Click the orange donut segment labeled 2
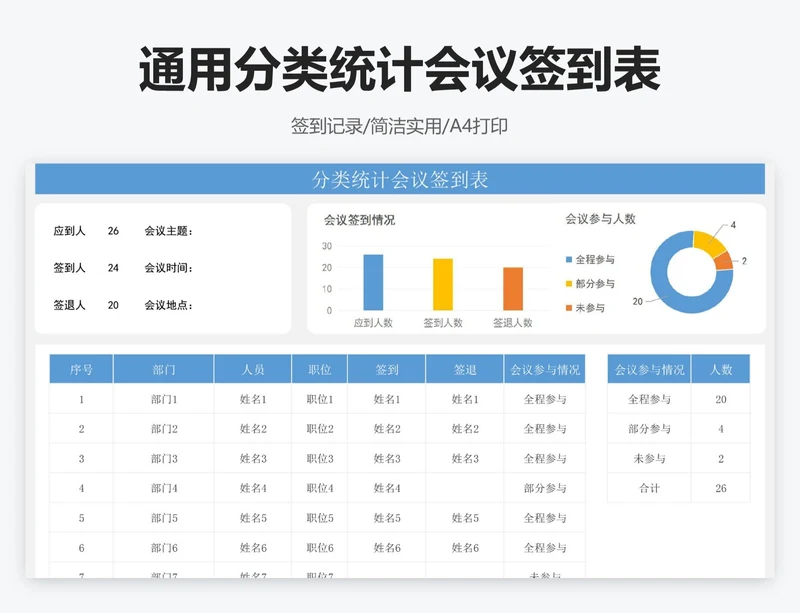The height and width of the screenshot is (613, 800). (725, 261)
